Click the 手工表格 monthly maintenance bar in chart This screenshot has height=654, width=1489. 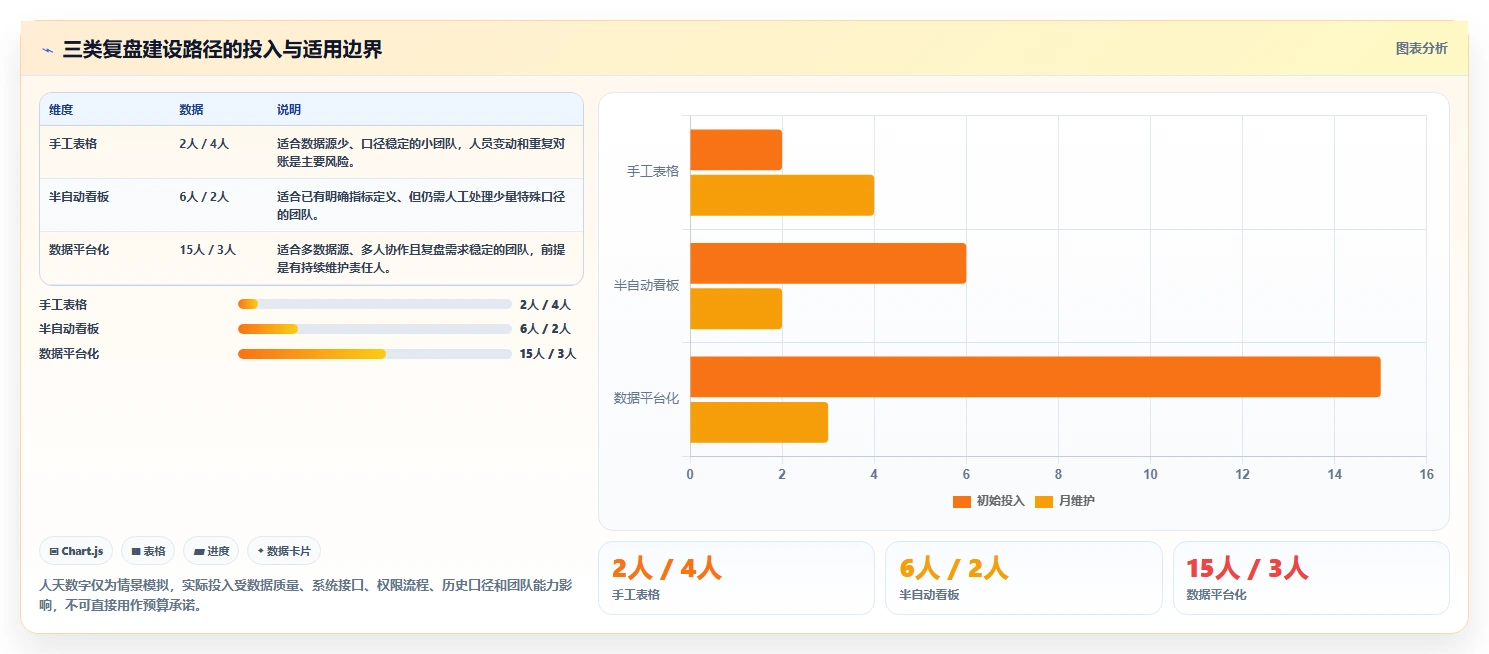(782, 195)
